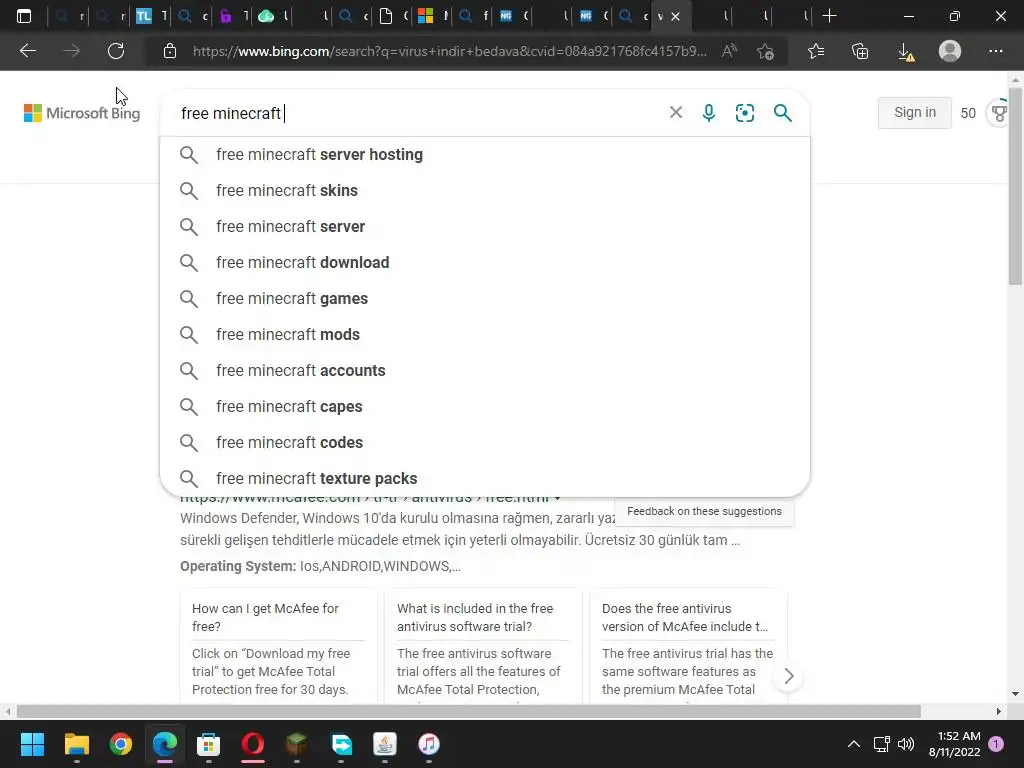Open Java app from taskbar
This screenshot has height=768, width=1024.
click(x=385, y=744)
